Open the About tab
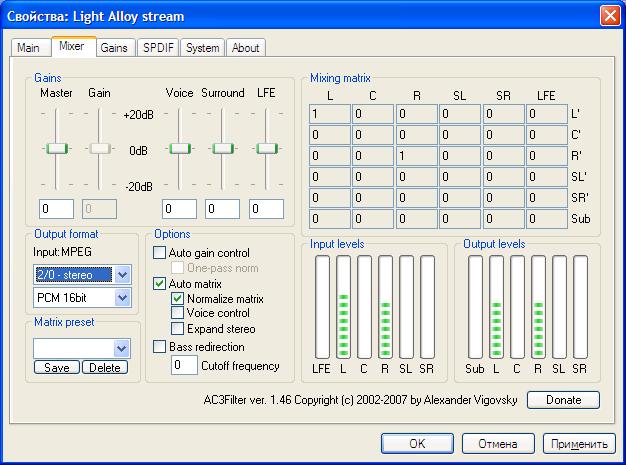Image resolution: width=626 pixels, height=465 pixels. point(245,48)
